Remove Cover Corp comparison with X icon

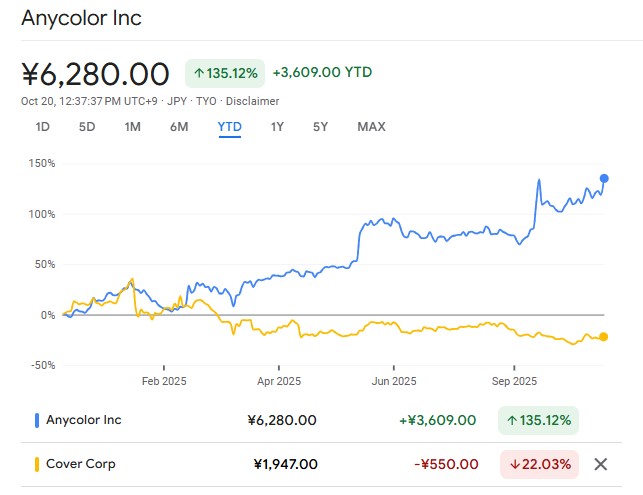[600, 464]
